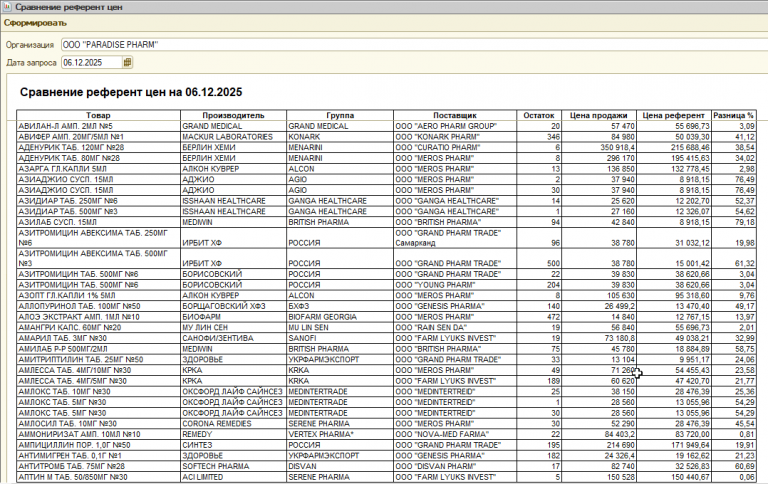Screen dimensions: 768x484
Task: Select cell АВИФЕР АМП. 20МГ/5МЛ №1
Action: coord(98,137)
